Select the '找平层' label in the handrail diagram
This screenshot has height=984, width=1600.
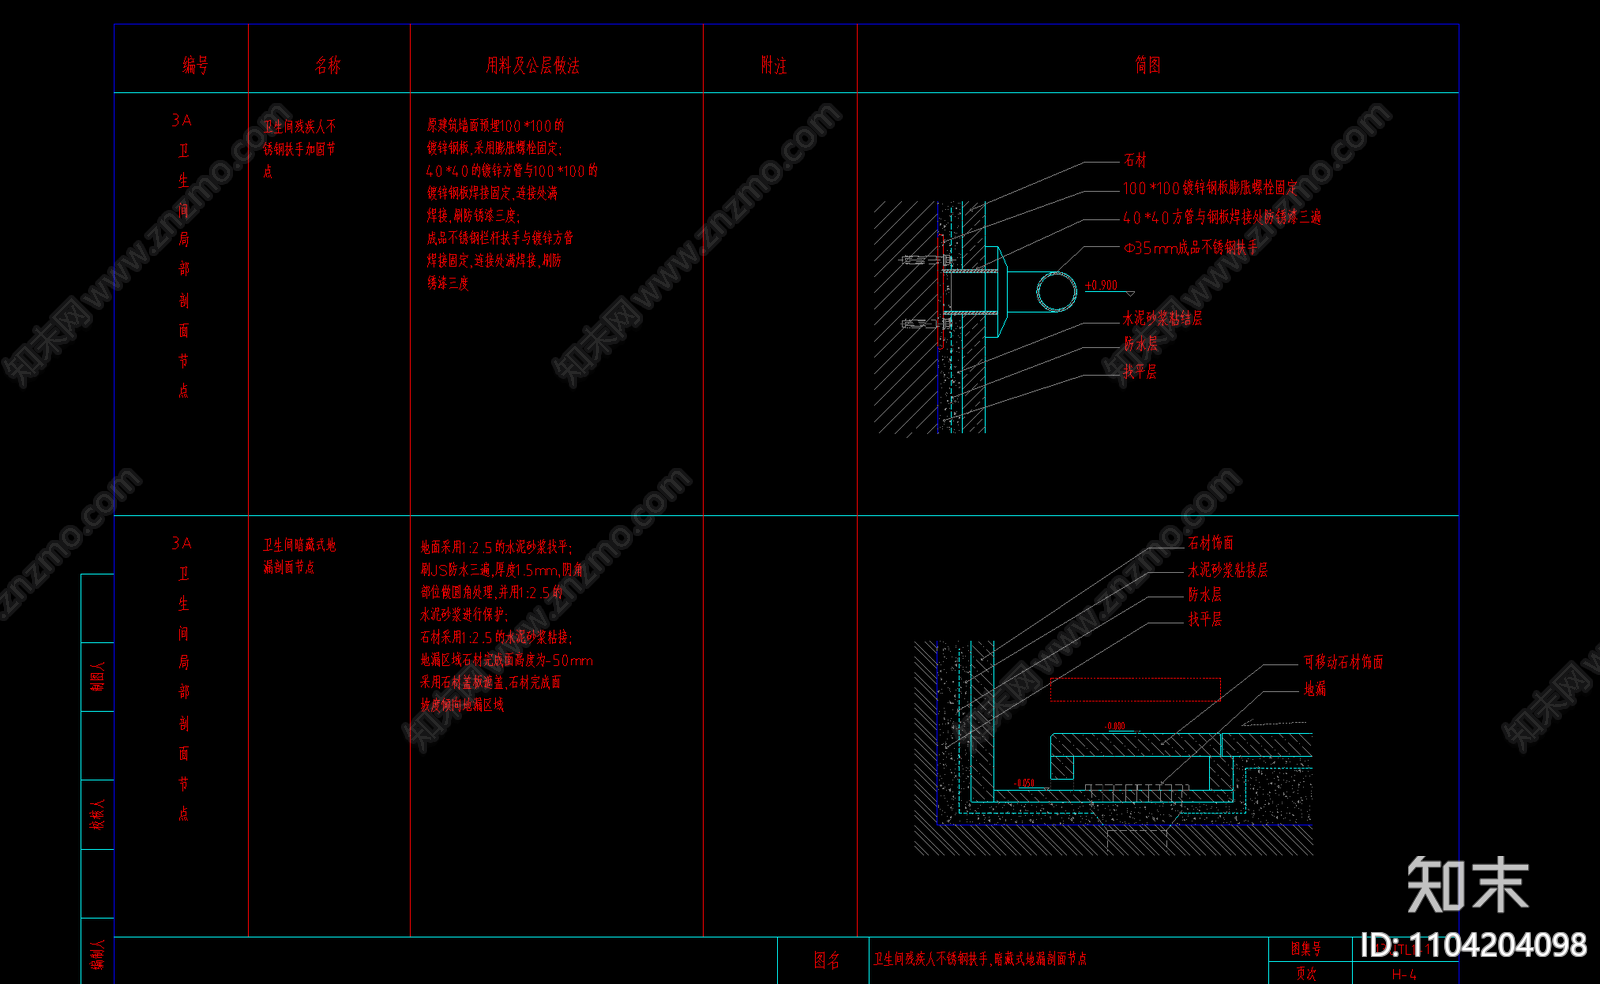pyautogui.click(x=1140, y=371)
